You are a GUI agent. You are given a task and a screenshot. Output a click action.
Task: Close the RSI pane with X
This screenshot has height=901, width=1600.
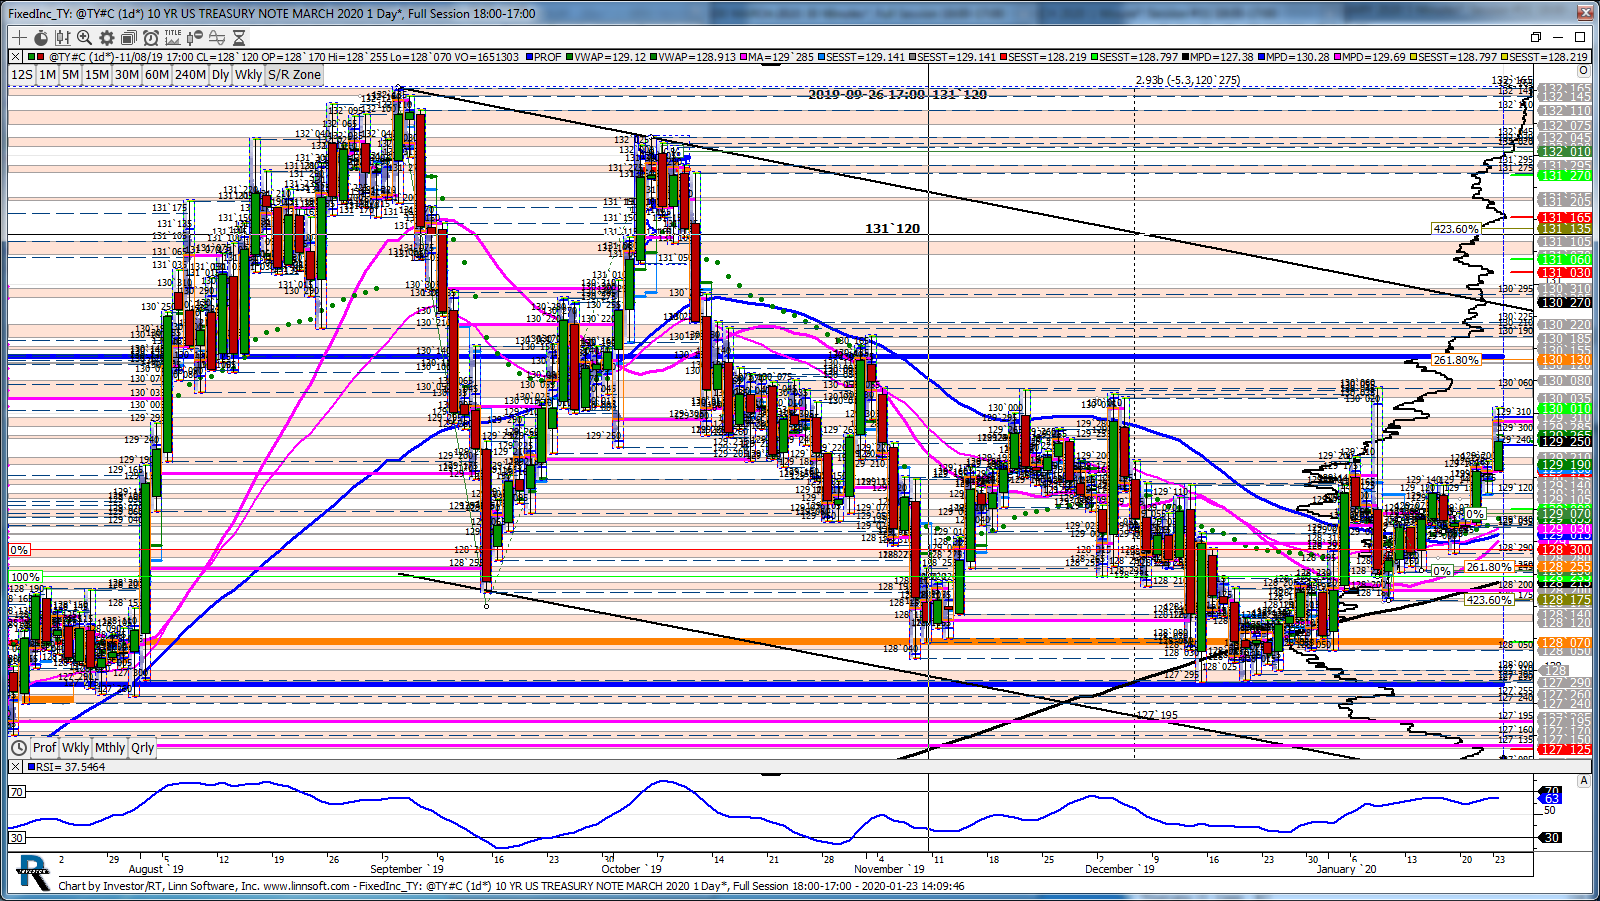pos(15,767)
